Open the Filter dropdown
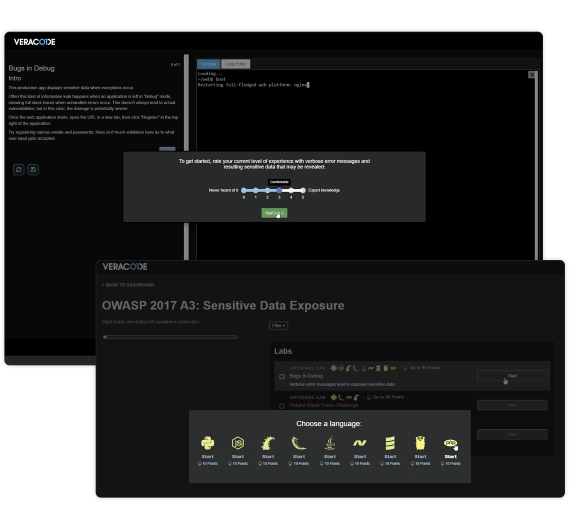The height and width of the screenshot is (528, 570). (x=278, y=325)
